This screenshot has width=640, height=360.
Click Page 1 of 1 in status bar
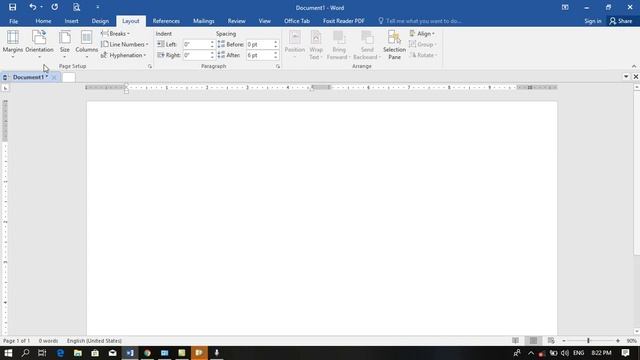click(16, 340)
